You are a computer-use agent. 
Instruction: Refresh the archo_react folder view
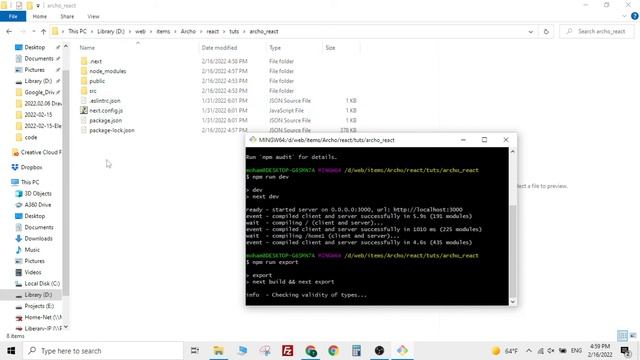[x=546, y=31]
